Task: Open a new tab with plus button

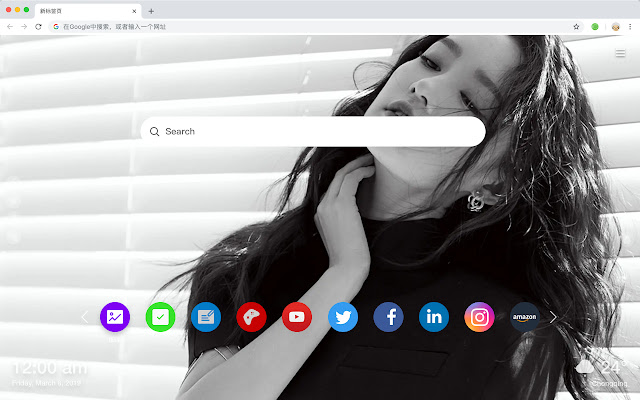Action: (x=151, y=11)
